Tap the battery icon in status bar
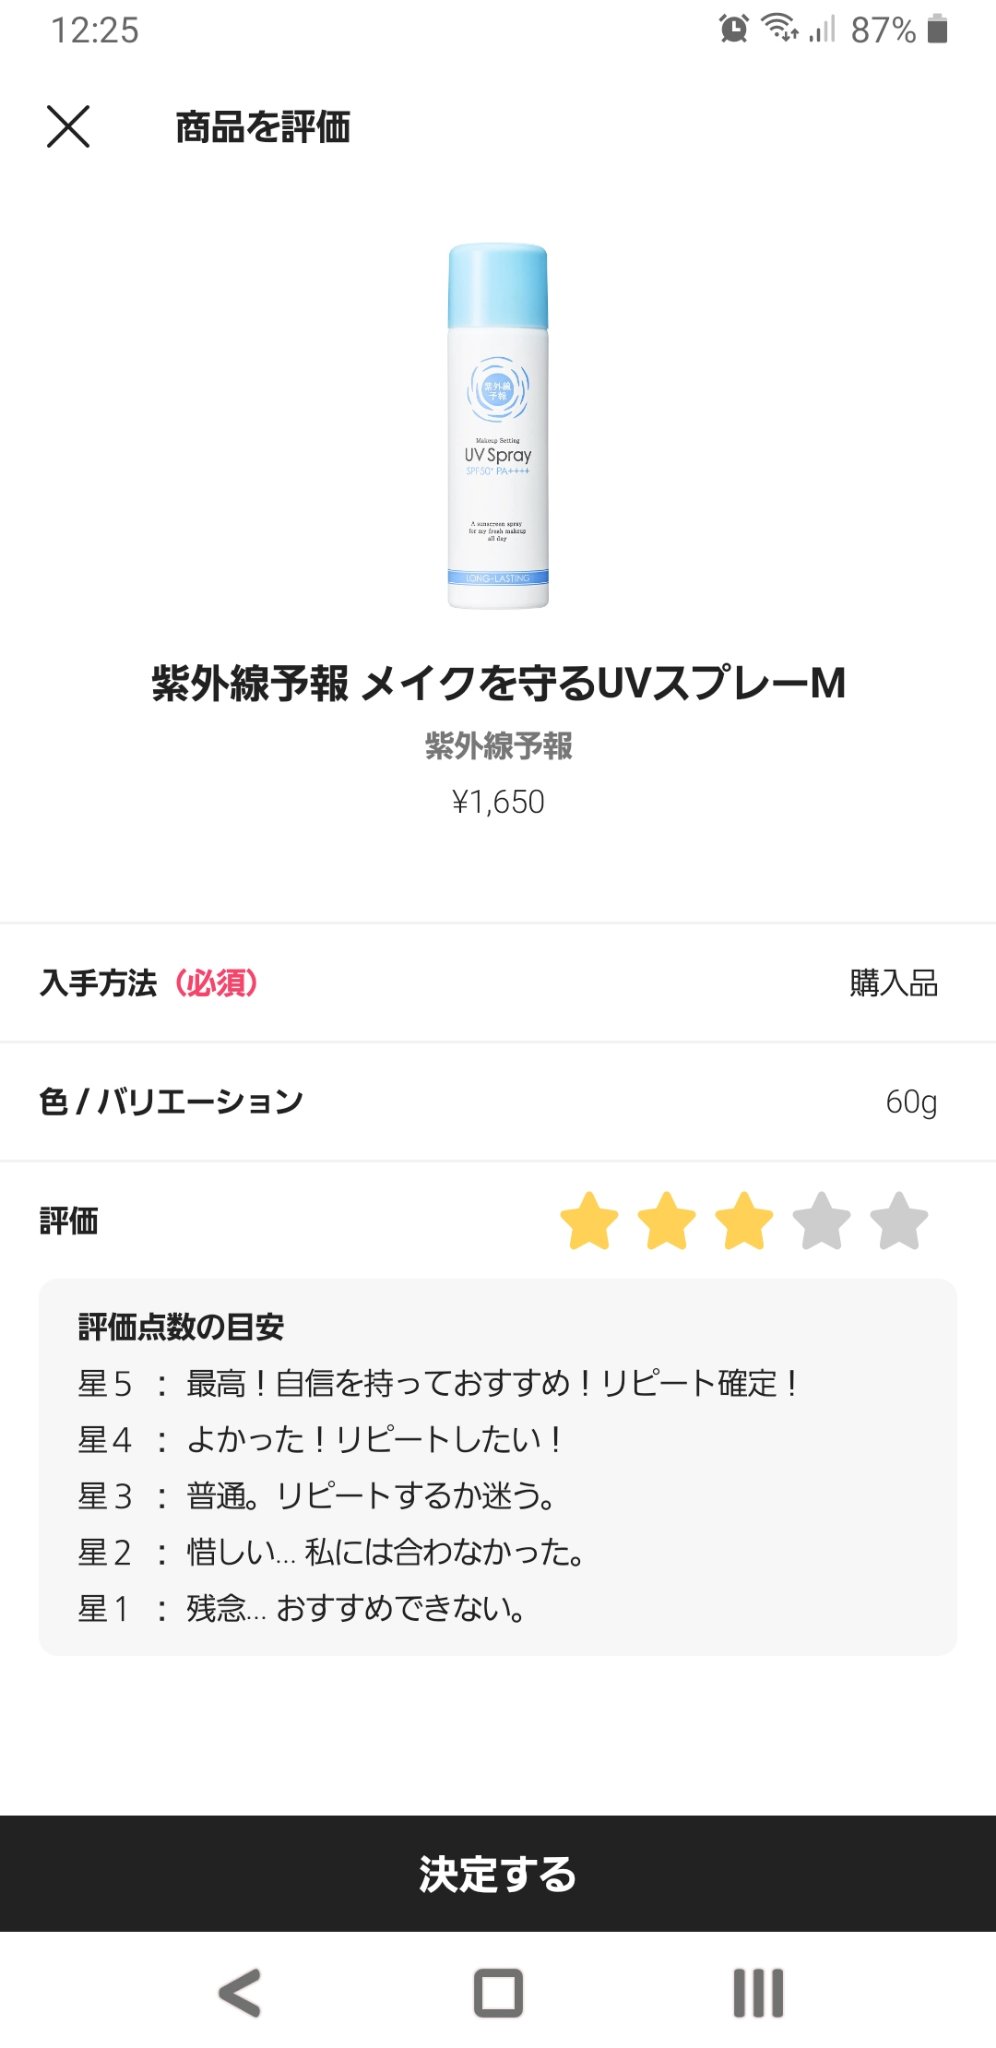Image resolution: width=996 pixels, height=2048 pixels. (x=937, y=29)
